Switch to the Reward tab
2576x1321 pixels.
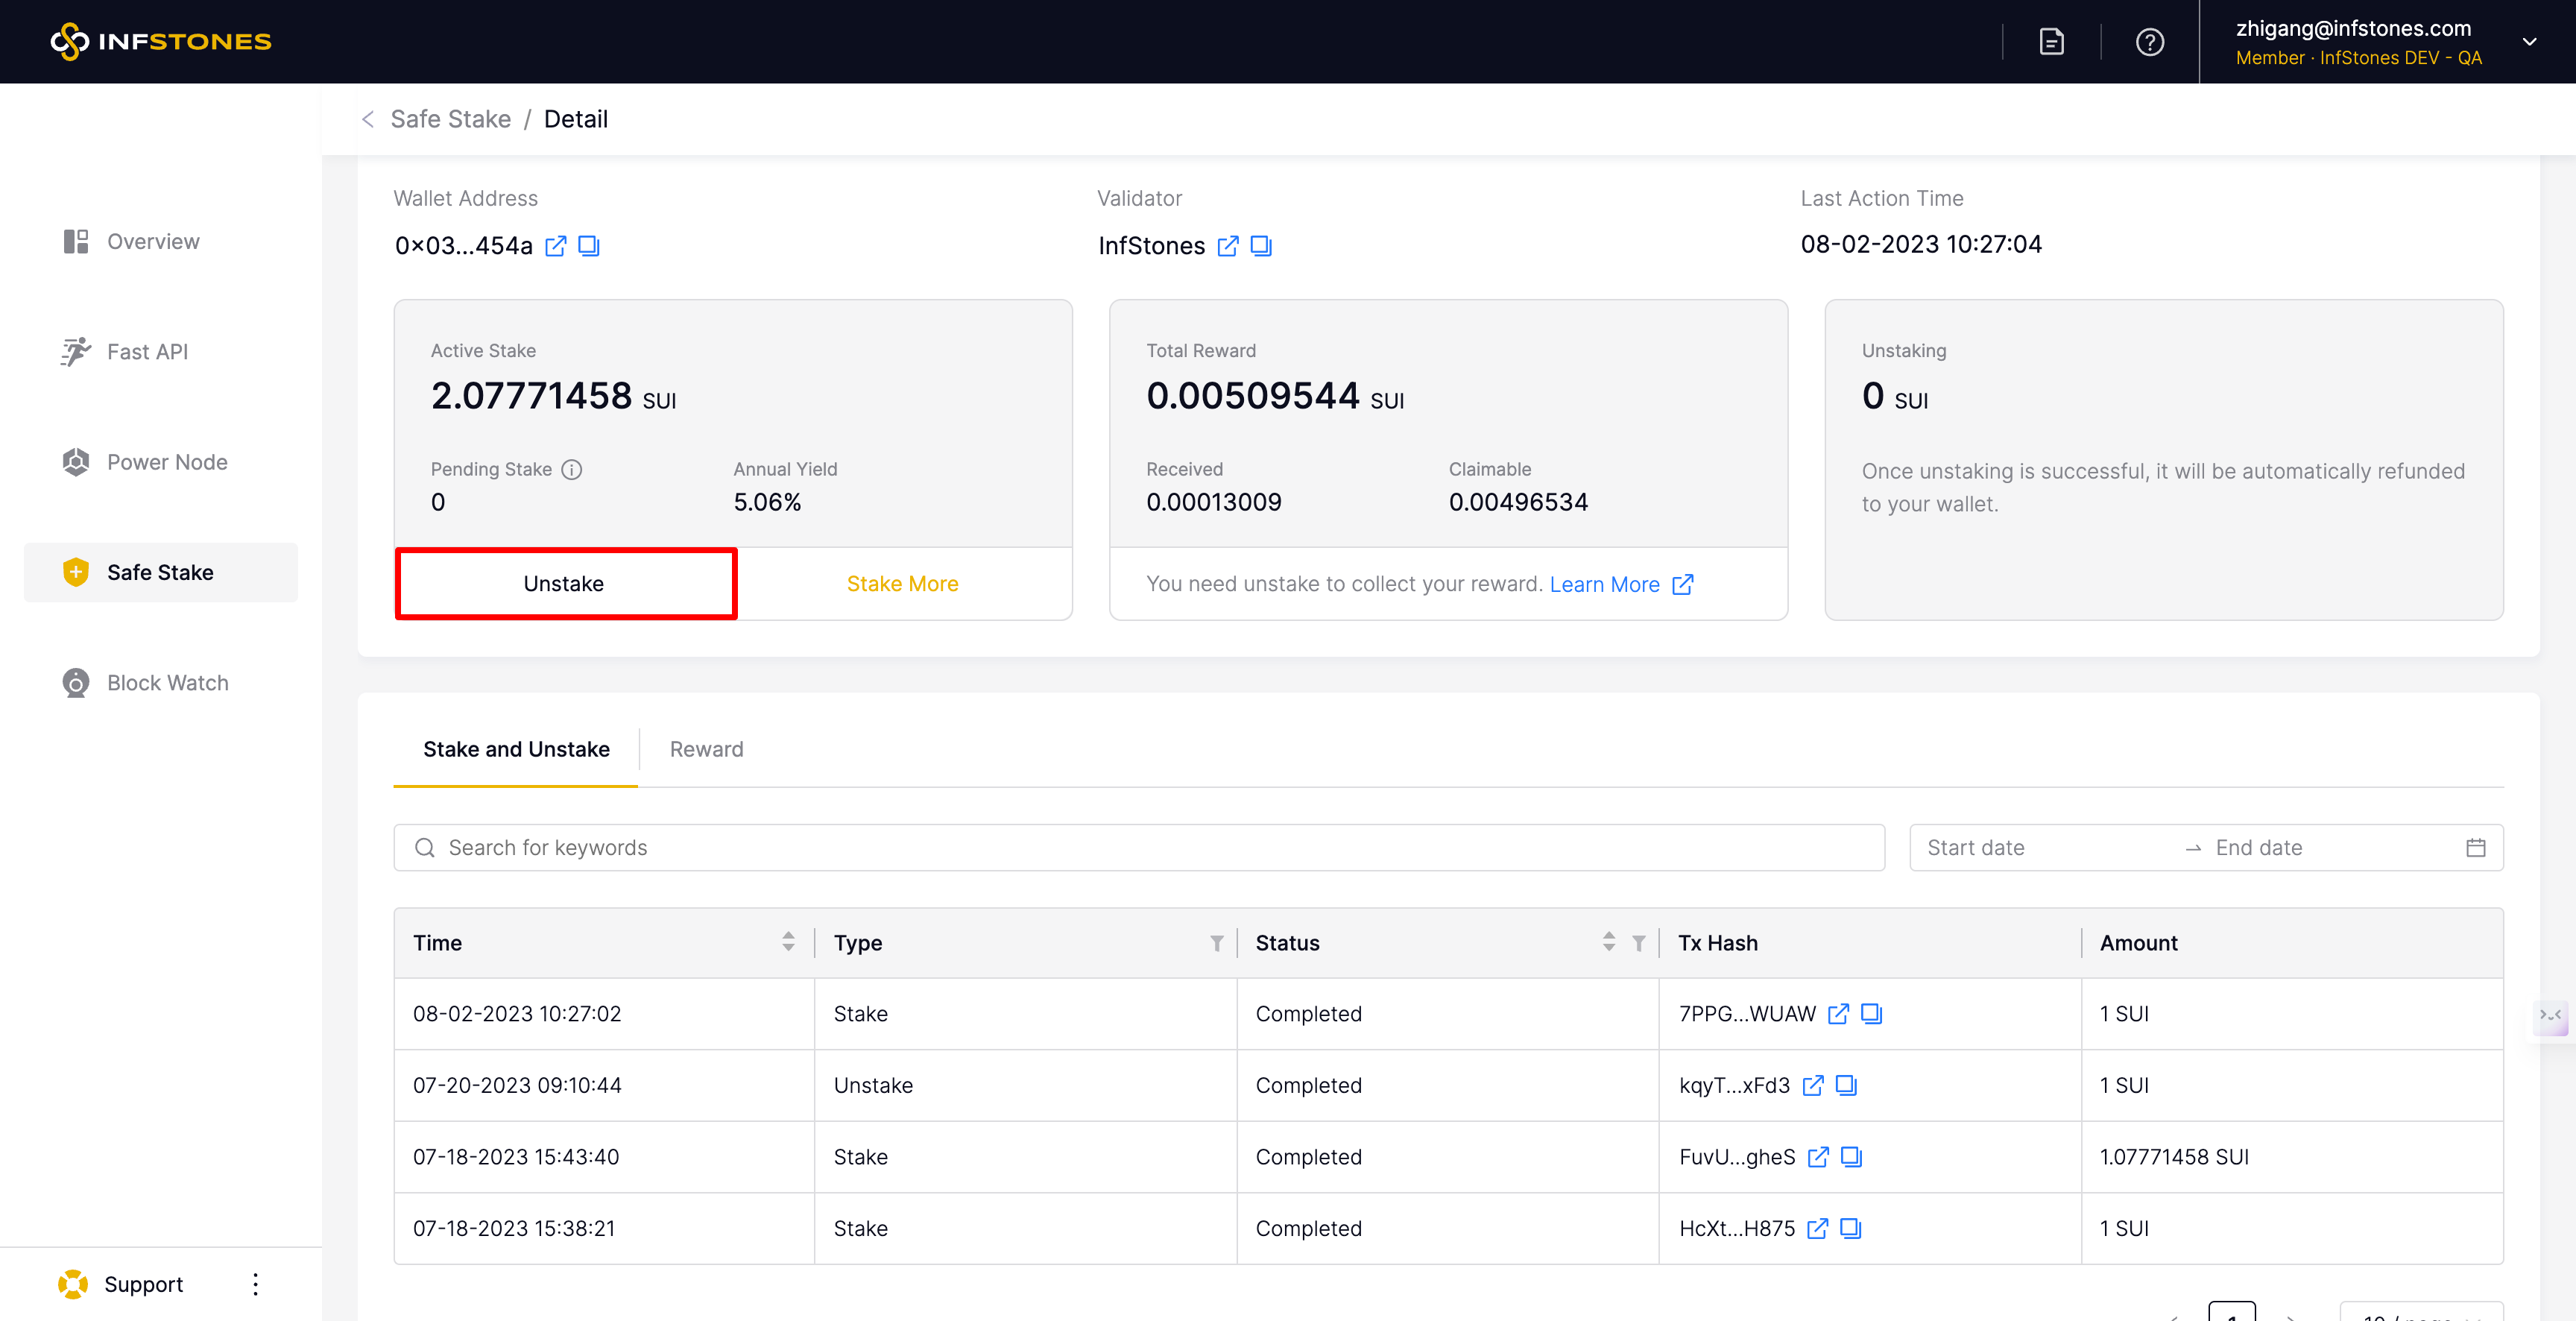click(706, 749)
